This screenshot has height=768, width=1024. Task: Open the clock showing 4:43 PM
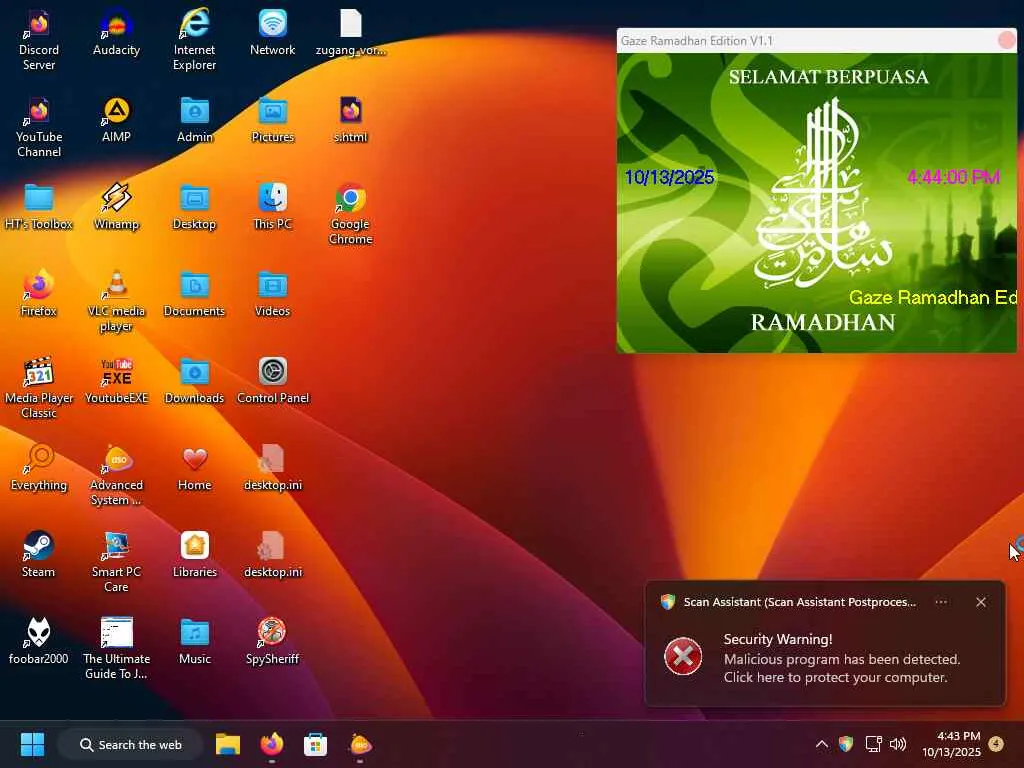pyautogui.click(x=951, y=744)
